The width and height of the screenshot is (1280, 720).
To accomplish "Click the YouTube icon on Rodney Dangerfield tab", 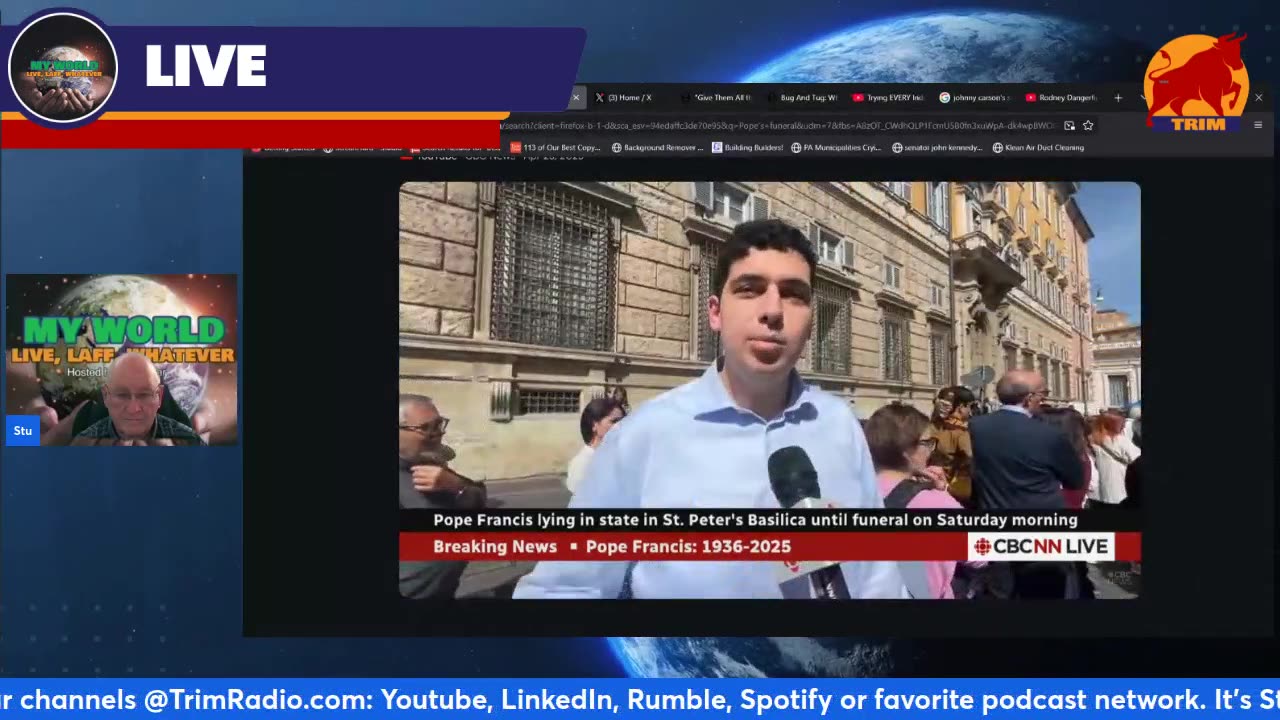I will (x=1031, y=98).
